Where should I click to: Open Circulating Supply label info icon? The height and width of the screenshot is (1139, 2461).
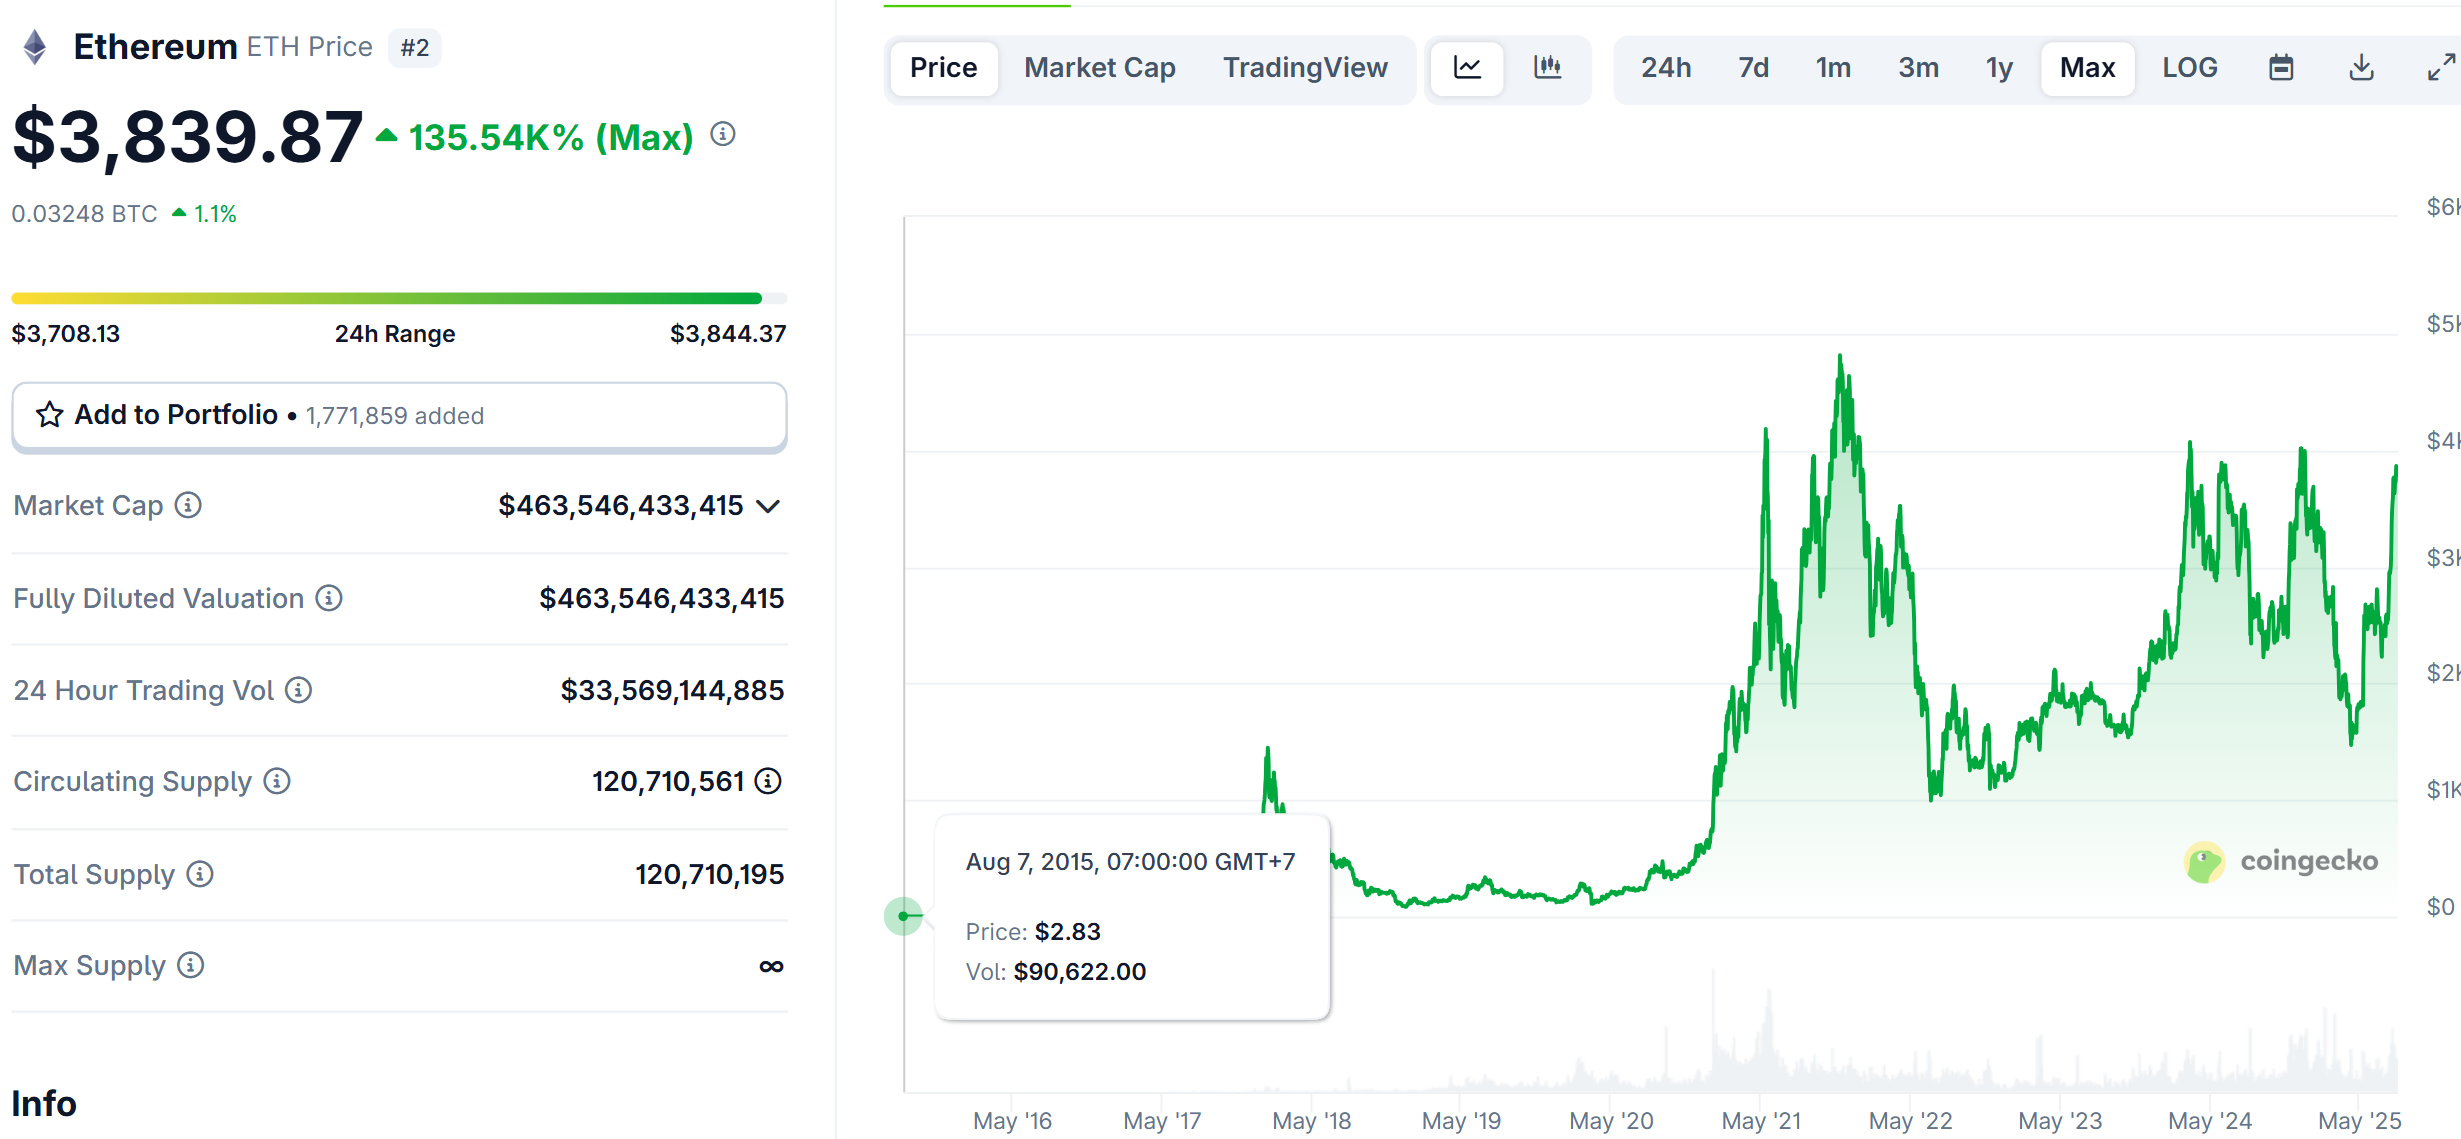pyautogui.click(x=277, y=781)
